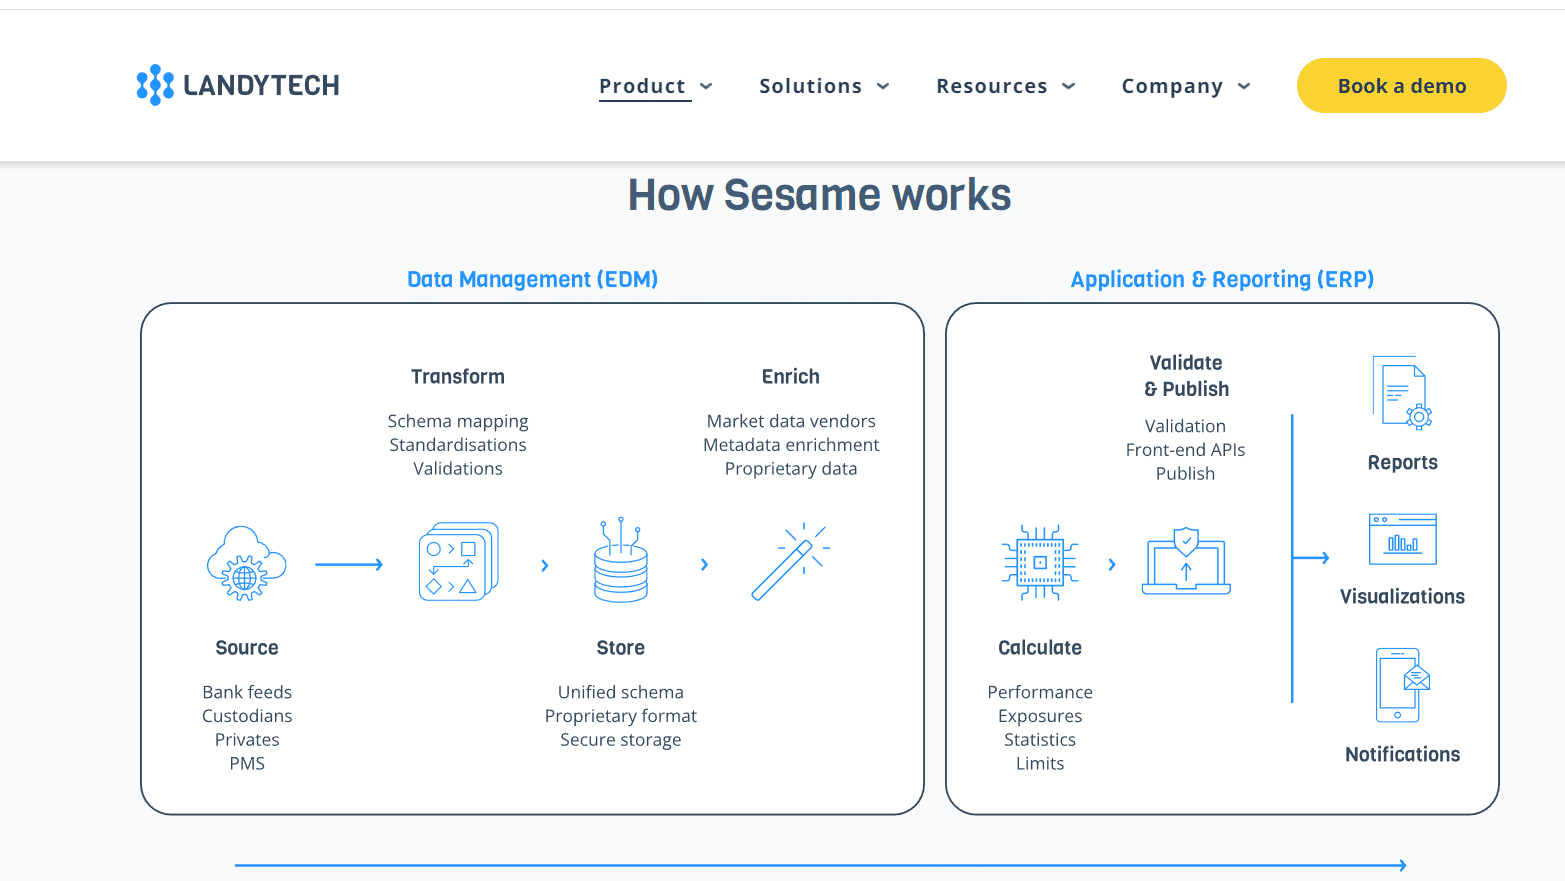The height and width of the screenshot is (881, 1565).
Task: Click the long arrow after Source icon
Action: point(349,565)
